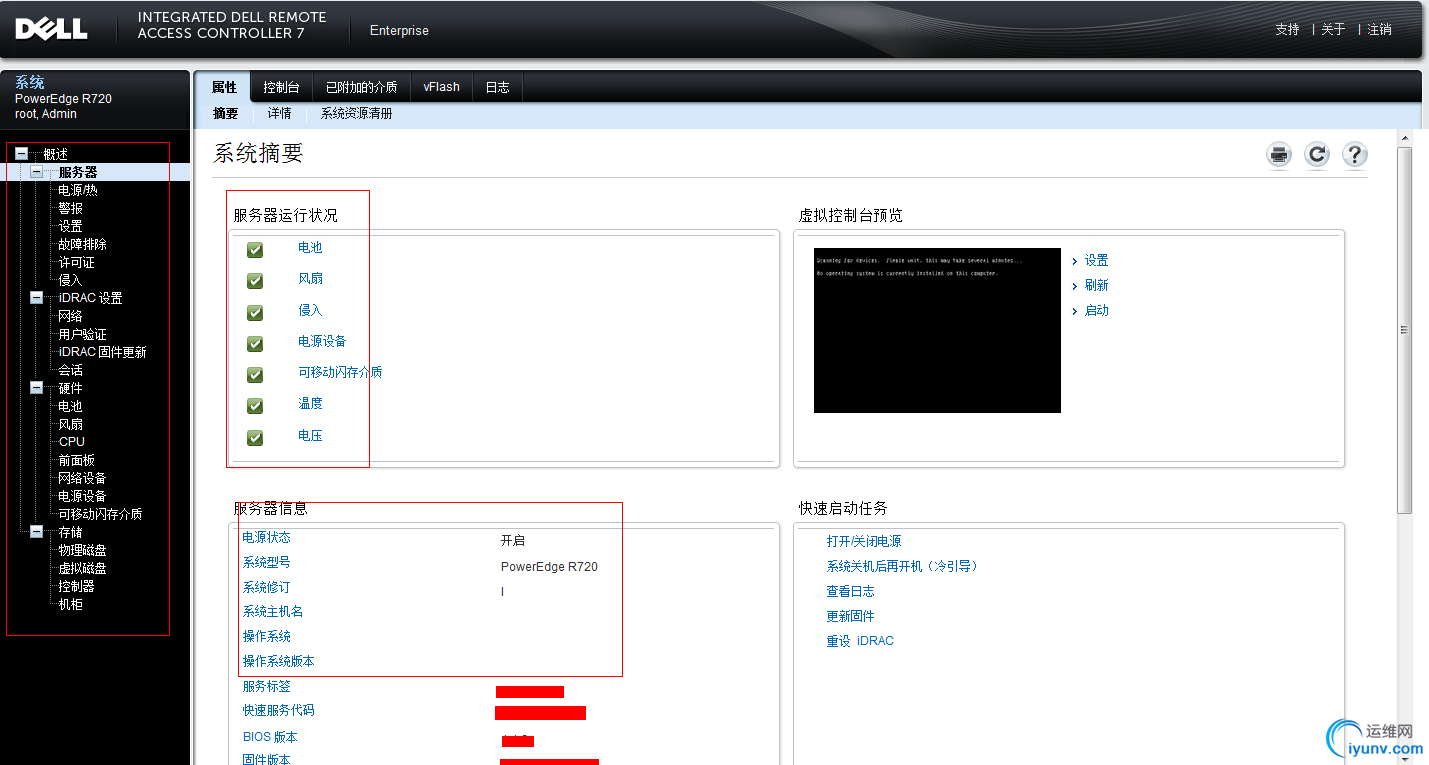
Task: Click the refresh icon near the top right
Action: tap(1316, 154)
